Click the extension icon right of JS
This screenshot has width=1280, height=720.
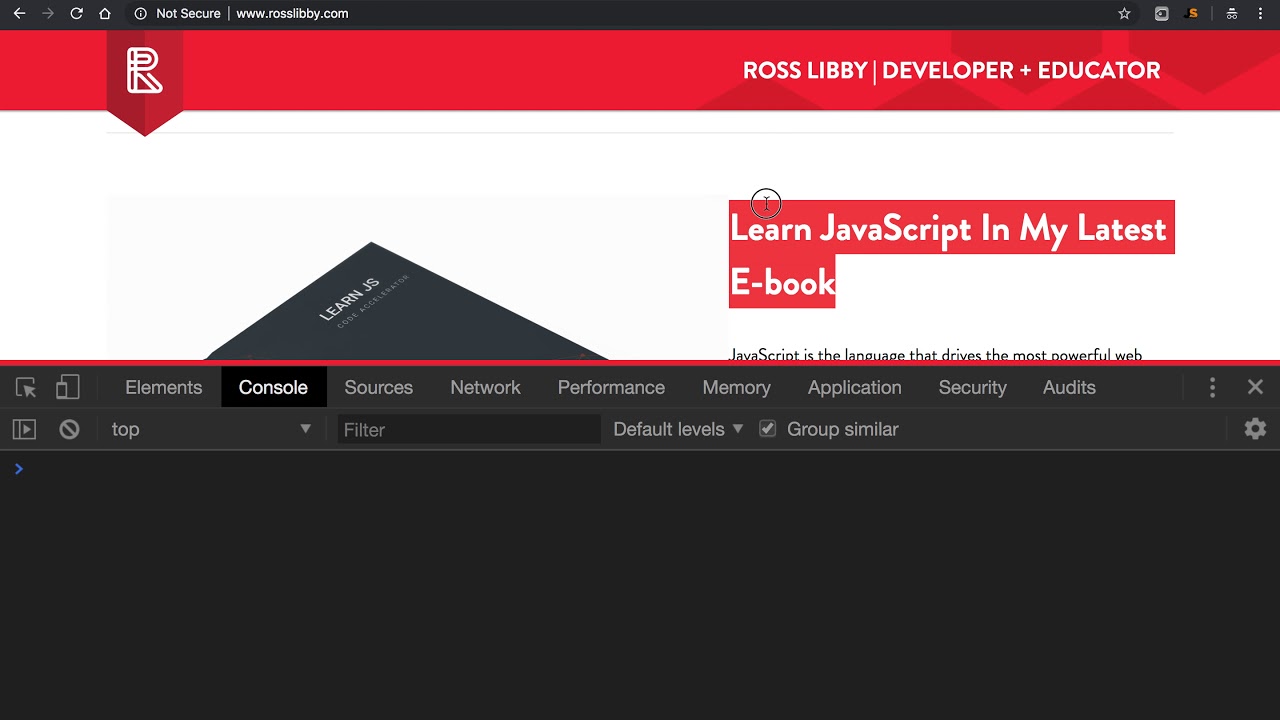(x=1232, y=14)
